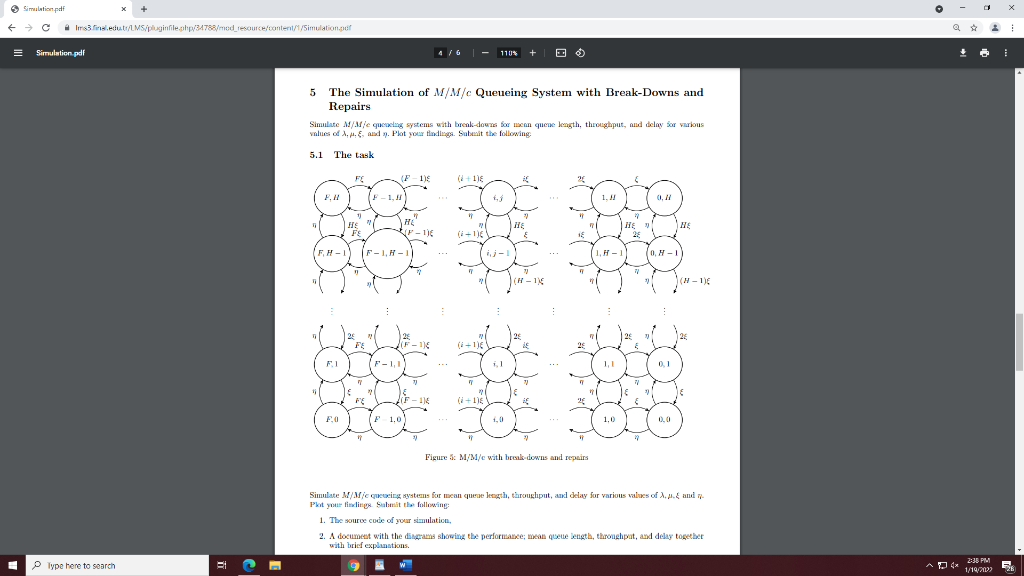1024x576 pixels.
Task: Edit the current page number field
Action: 440,51
